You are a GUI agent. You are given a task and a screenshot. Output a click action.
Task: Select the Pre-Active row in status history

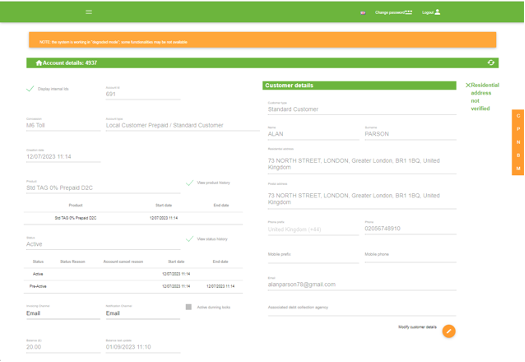tap(133, 286)
